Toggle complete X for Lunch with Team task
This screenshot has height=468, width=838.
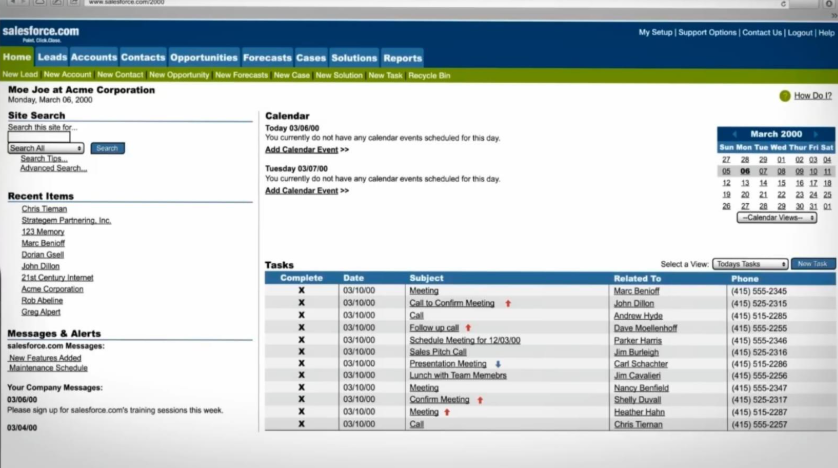301,376
